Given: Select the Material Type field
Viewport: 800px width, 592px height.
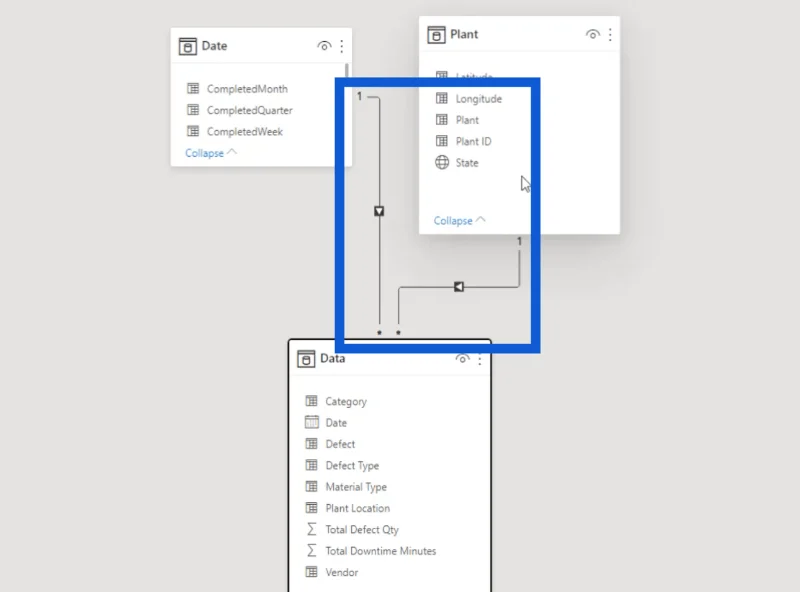Looking at the screenshot, I should coord(356,487).
